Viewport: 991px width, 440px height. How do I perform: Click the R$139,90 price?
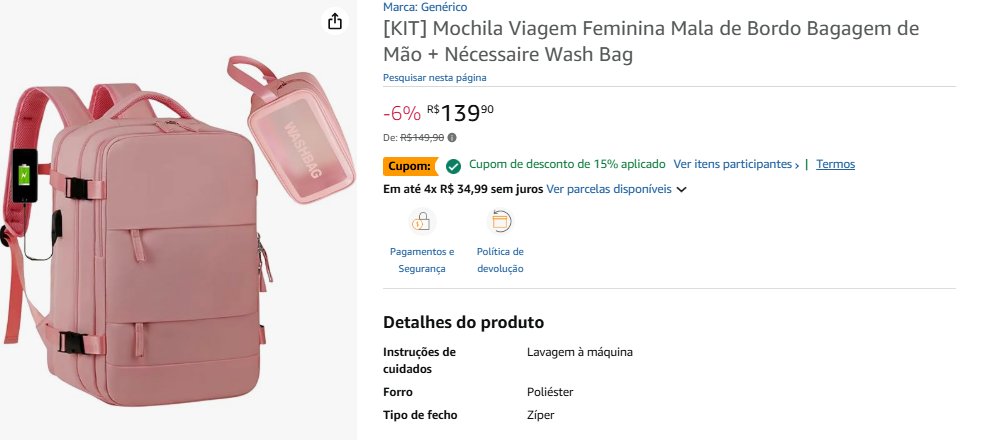point(460,113)
